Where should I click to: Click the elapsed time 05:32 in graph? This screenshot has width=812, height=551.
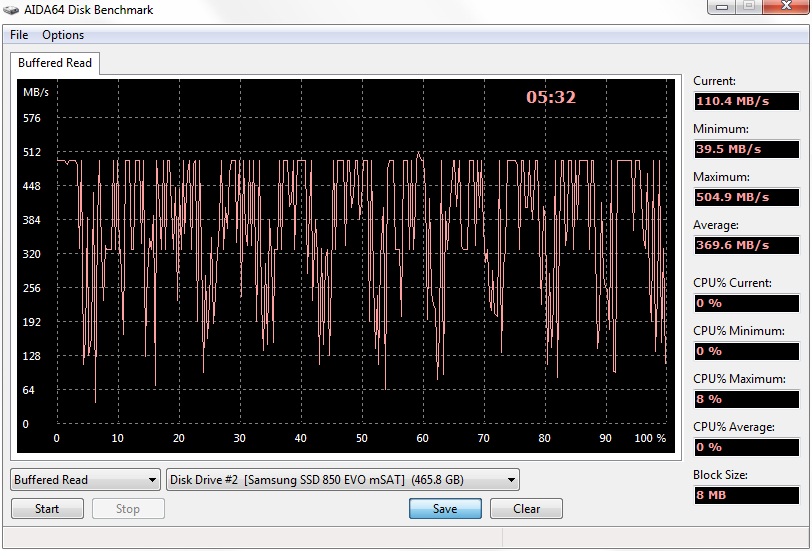550,97
